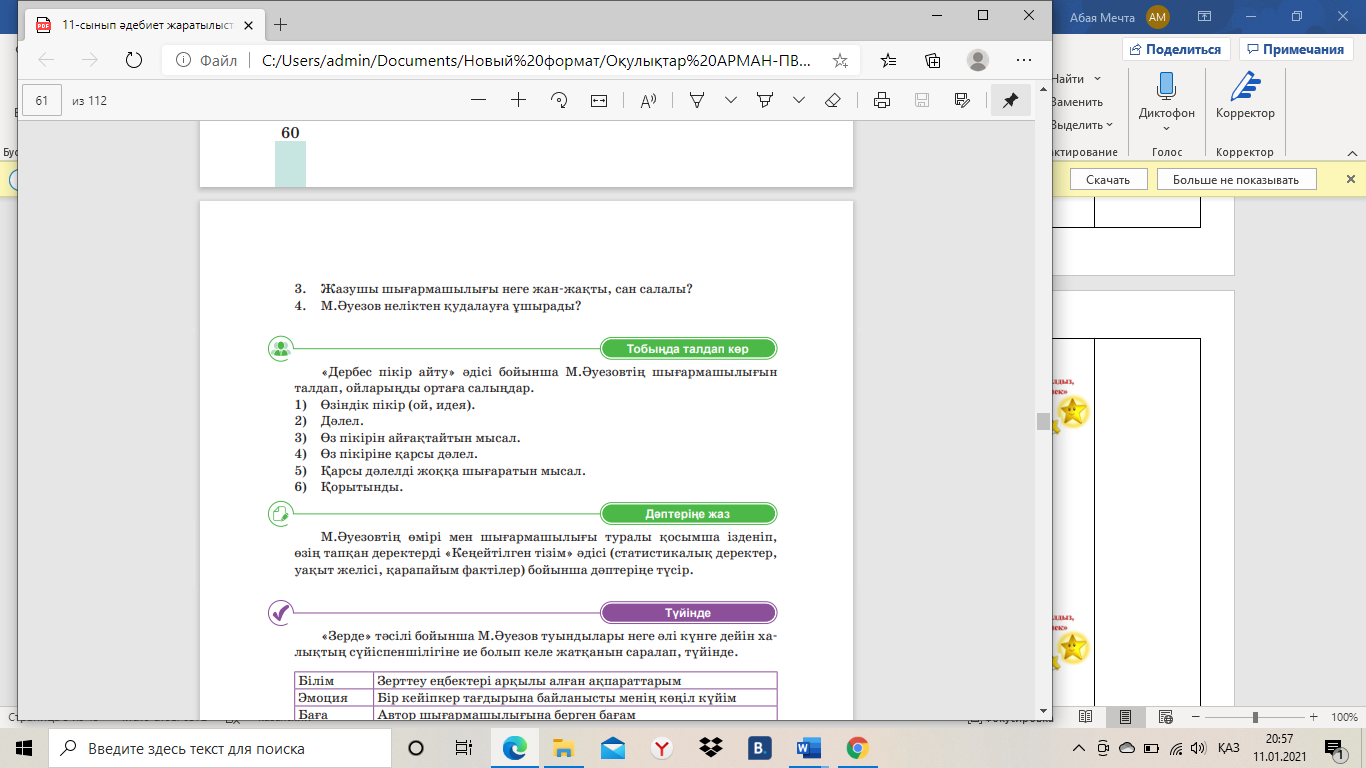Select the Erase tool
This screenshot has width=1366, height=768.
(832, 100)
